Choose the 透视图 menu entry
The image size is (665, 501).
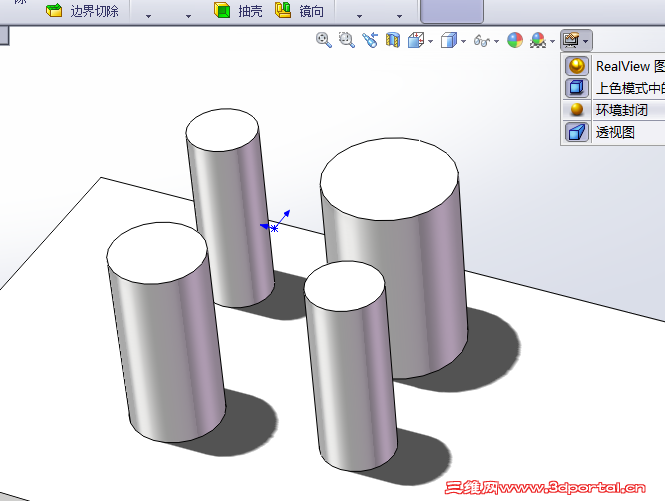click(x=614, y=132)
